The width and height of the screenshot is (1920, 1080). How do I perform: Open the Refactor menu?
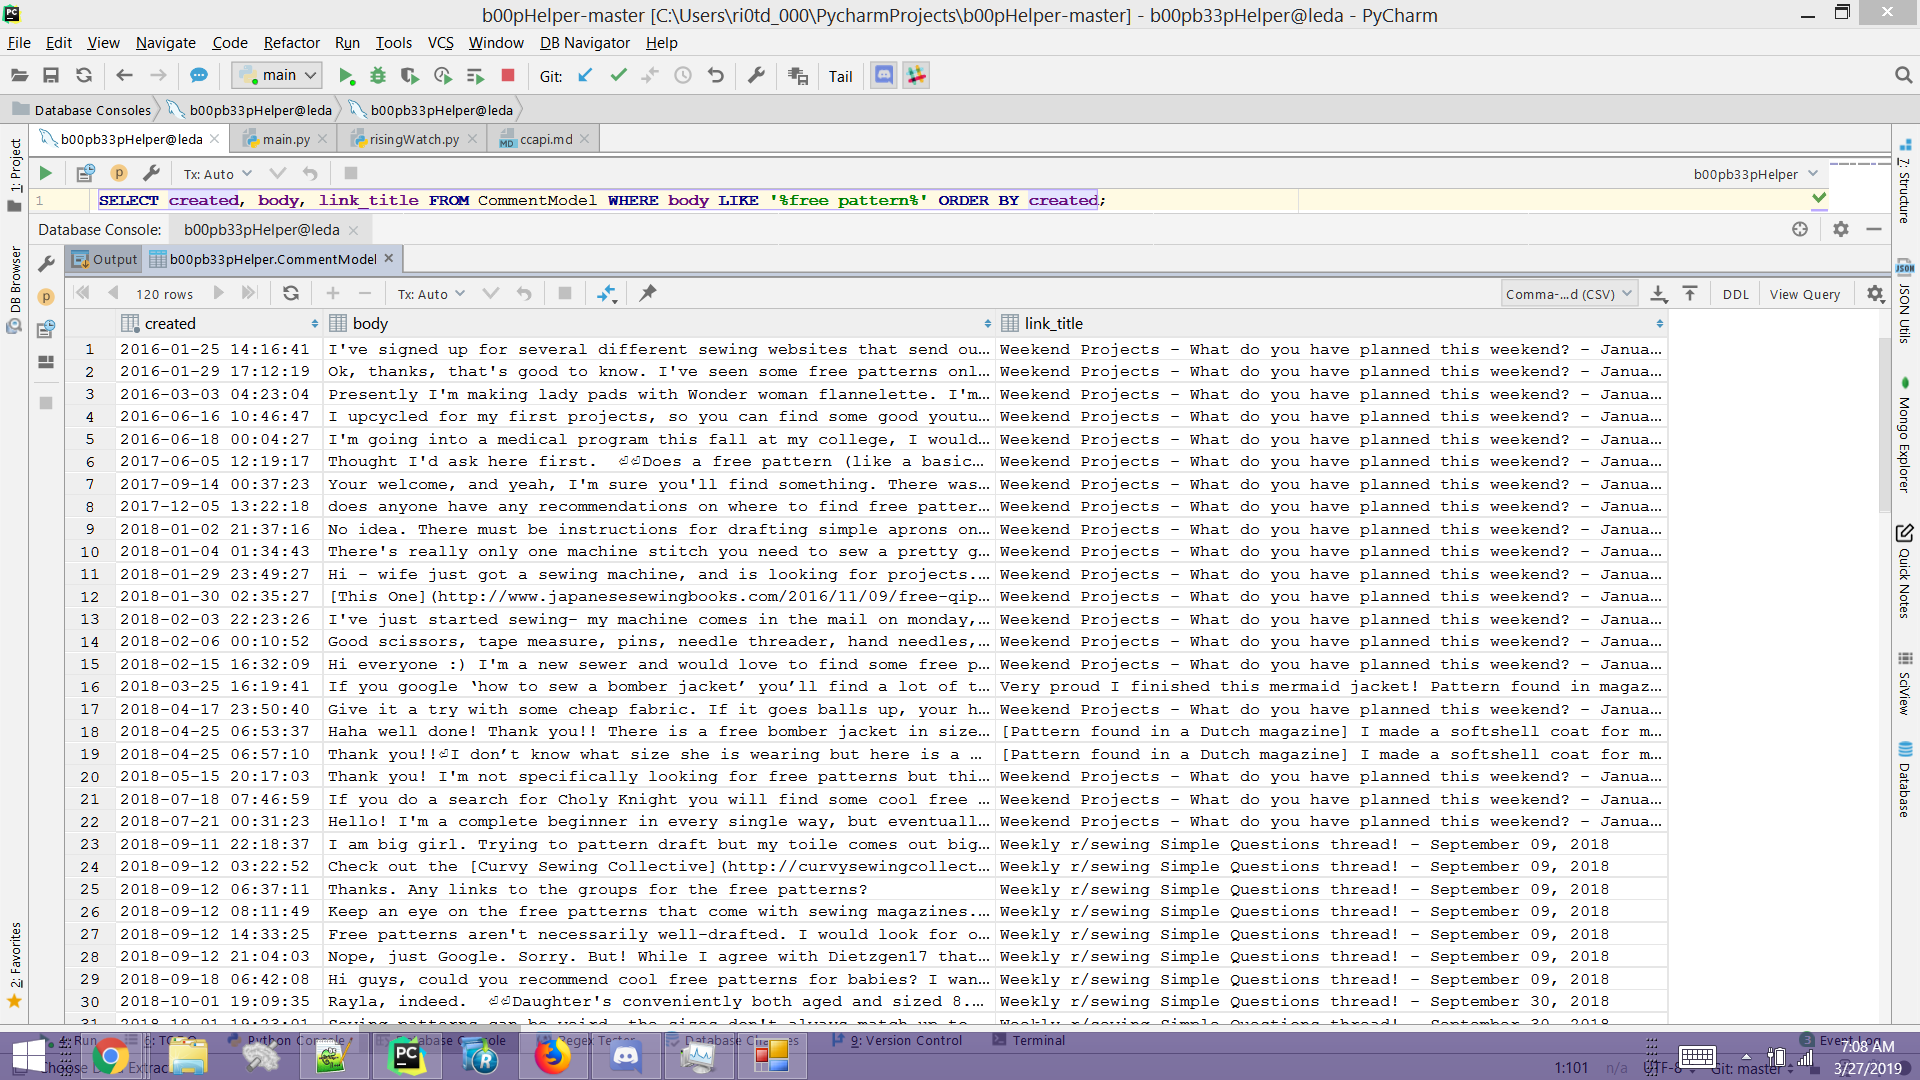(x=291, y=43)
